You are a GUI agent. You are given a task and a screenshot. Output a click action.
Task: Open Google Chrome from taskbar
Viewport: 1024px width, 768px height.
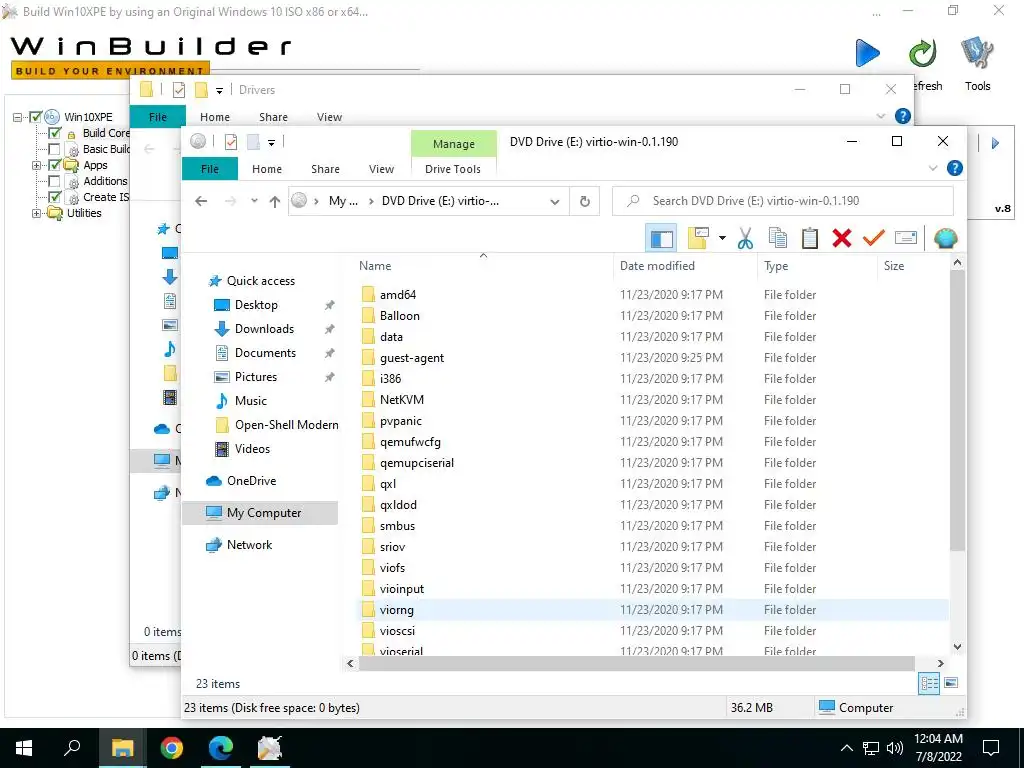(x=172, y=748)
